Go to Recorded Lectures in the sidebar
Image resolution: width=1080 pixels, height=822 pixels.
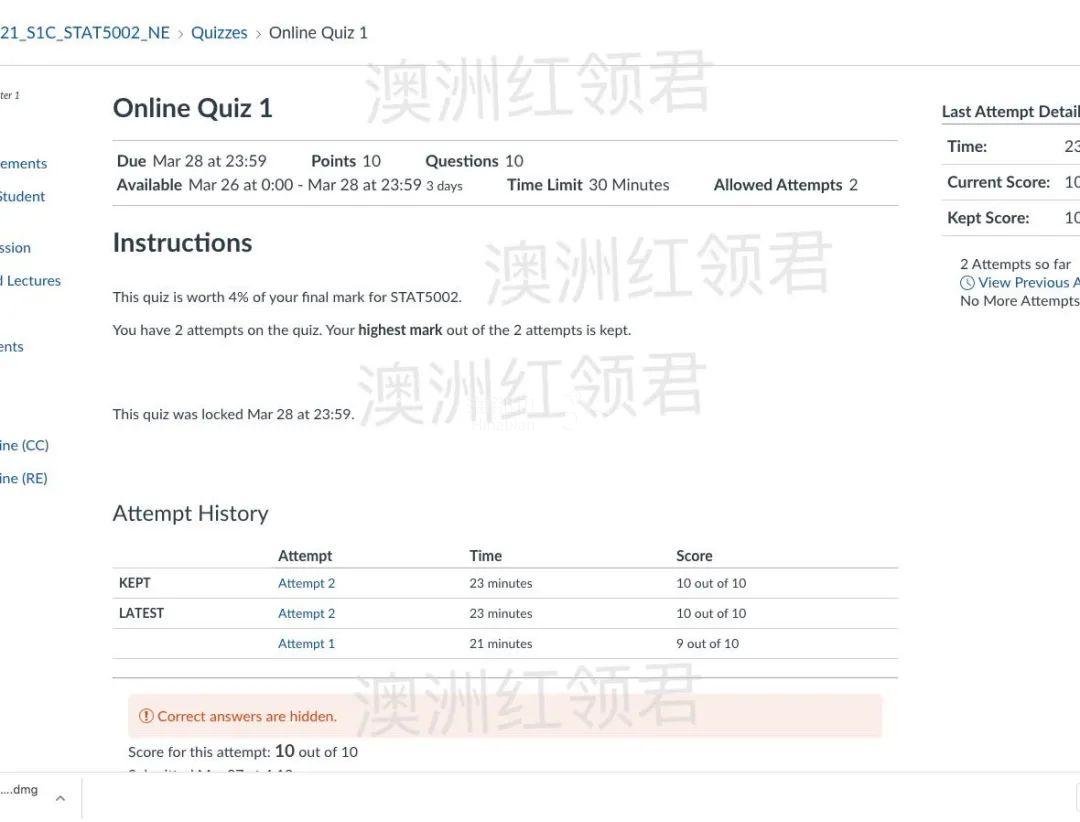pyautogui.click(x=30, y=281)
